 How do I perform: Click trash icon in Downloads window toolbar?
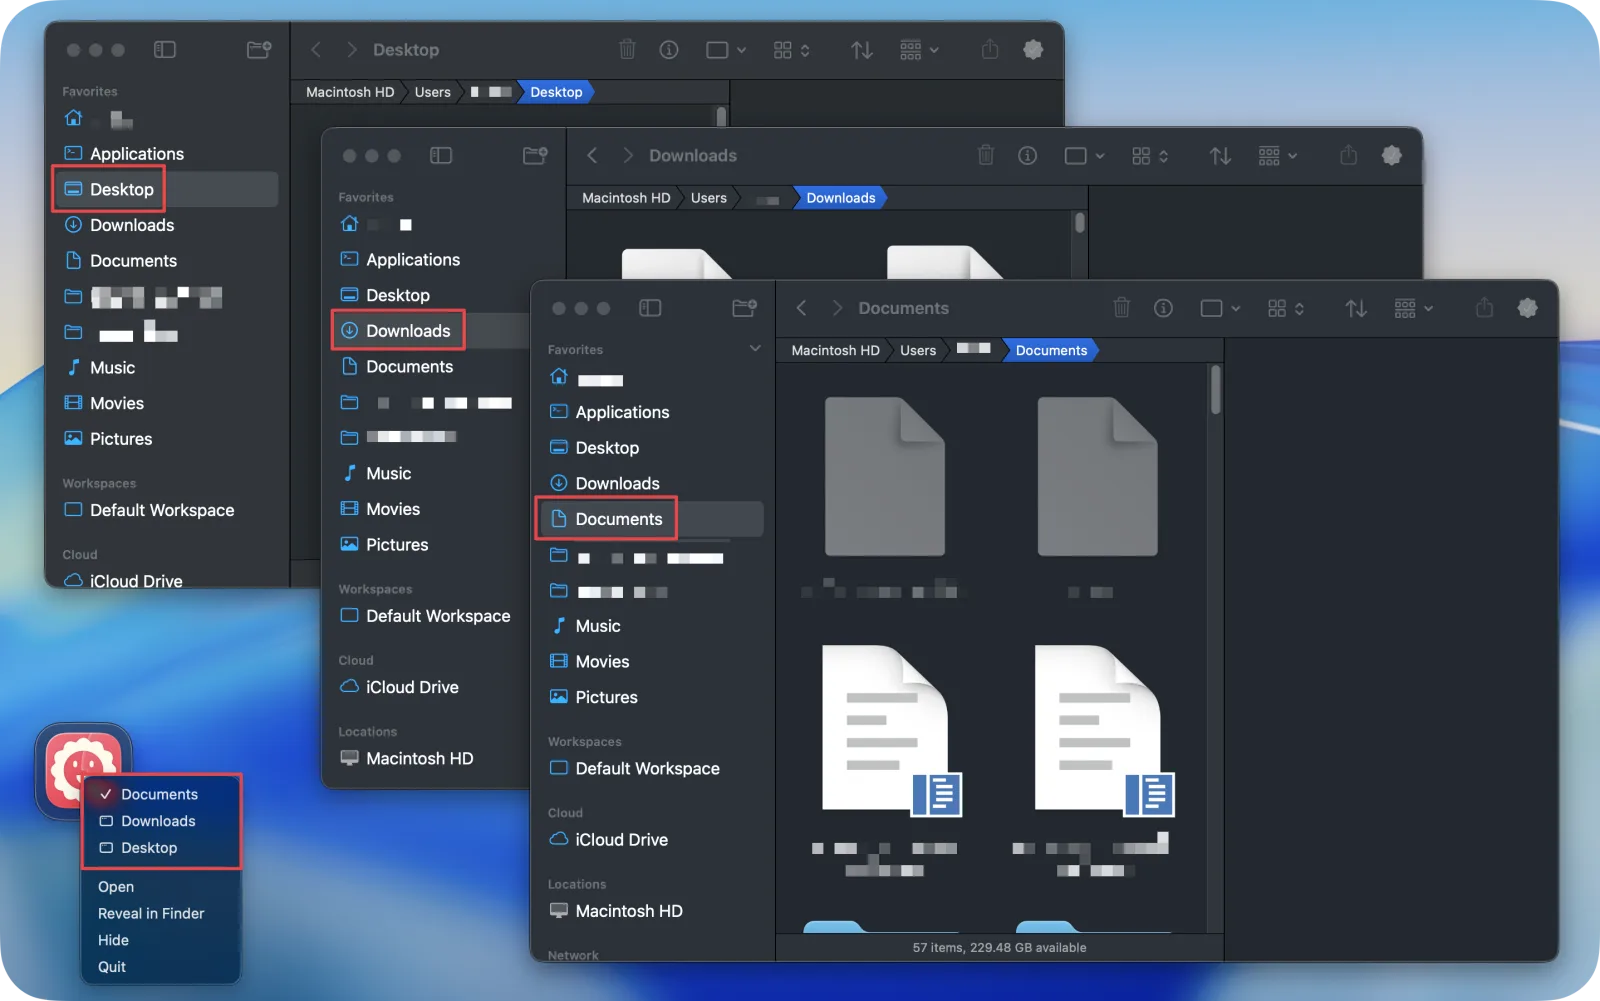(x=986, y=155)
